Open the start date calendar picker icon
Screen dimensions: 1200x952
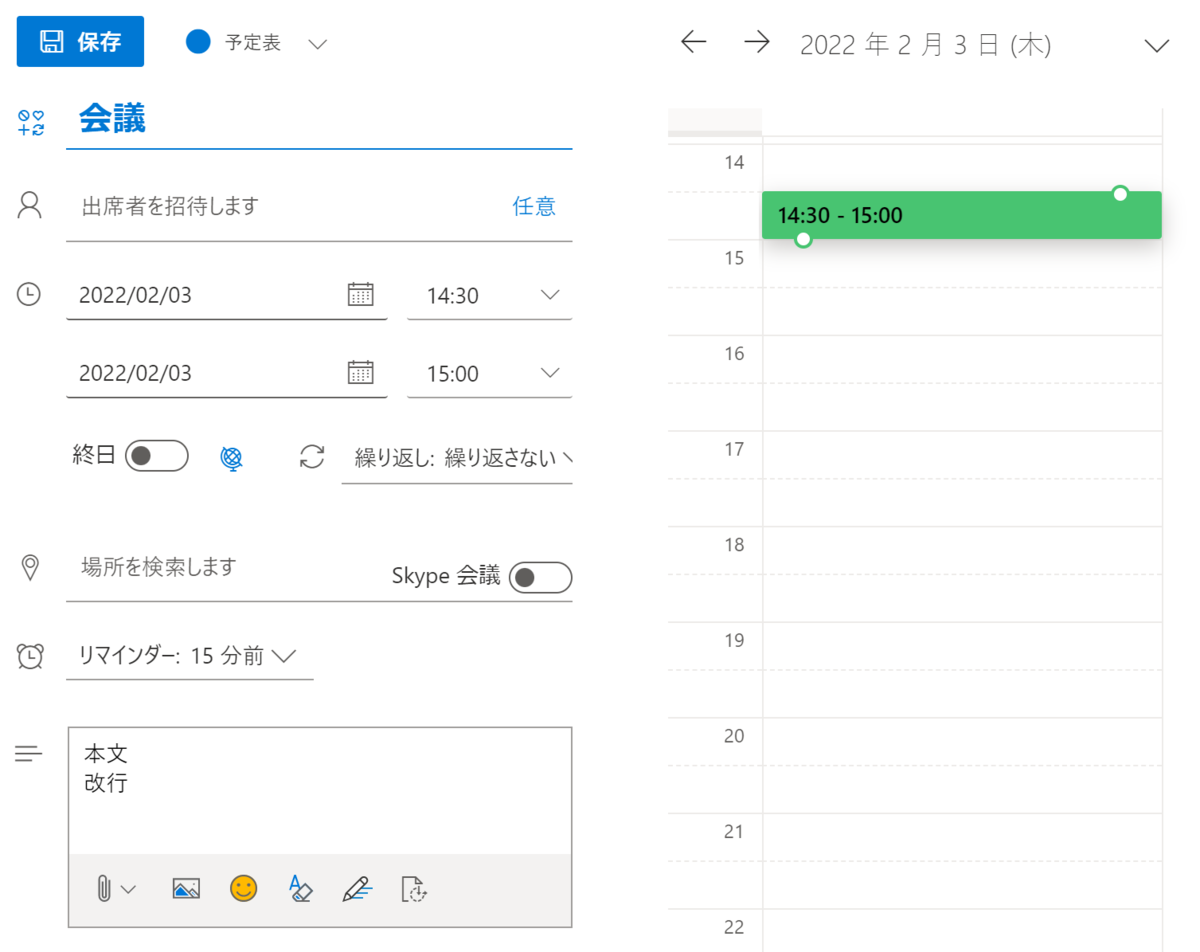pos(360,294)
